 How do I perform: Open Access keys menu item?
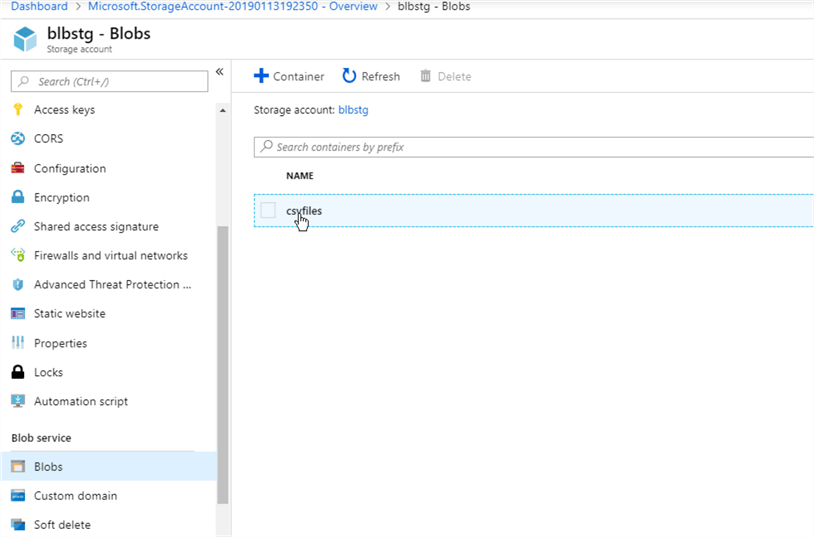64,110
